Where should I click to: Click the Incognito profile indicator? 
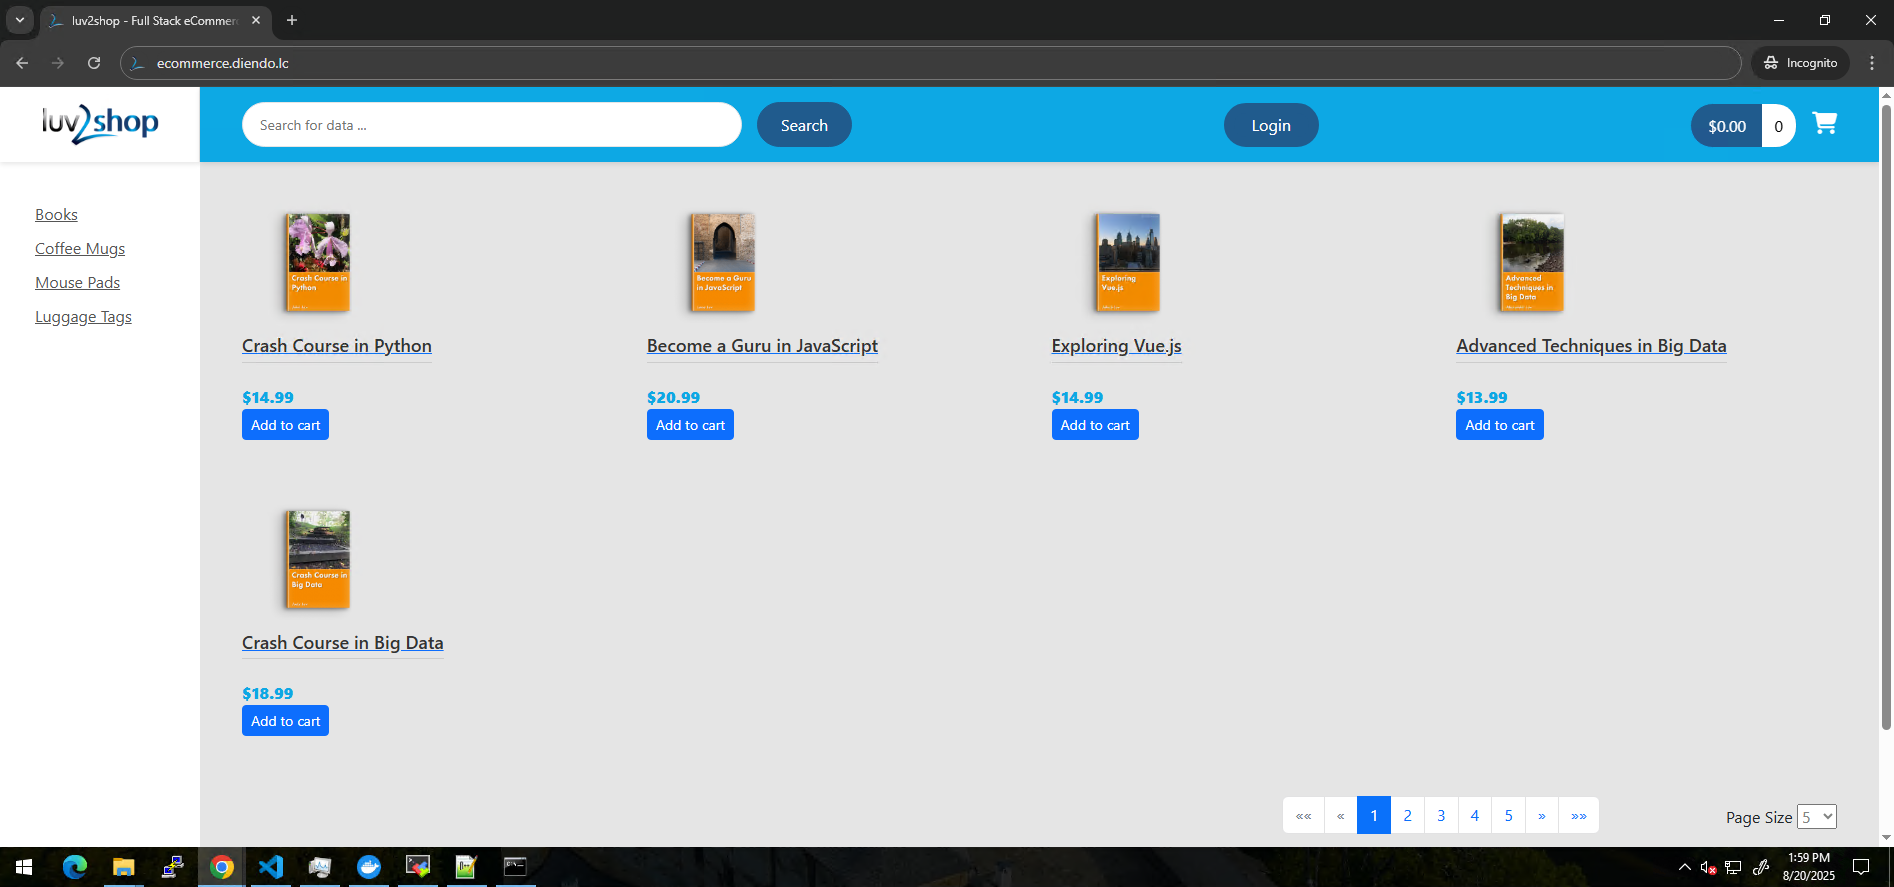click(x=1800, y=63)
